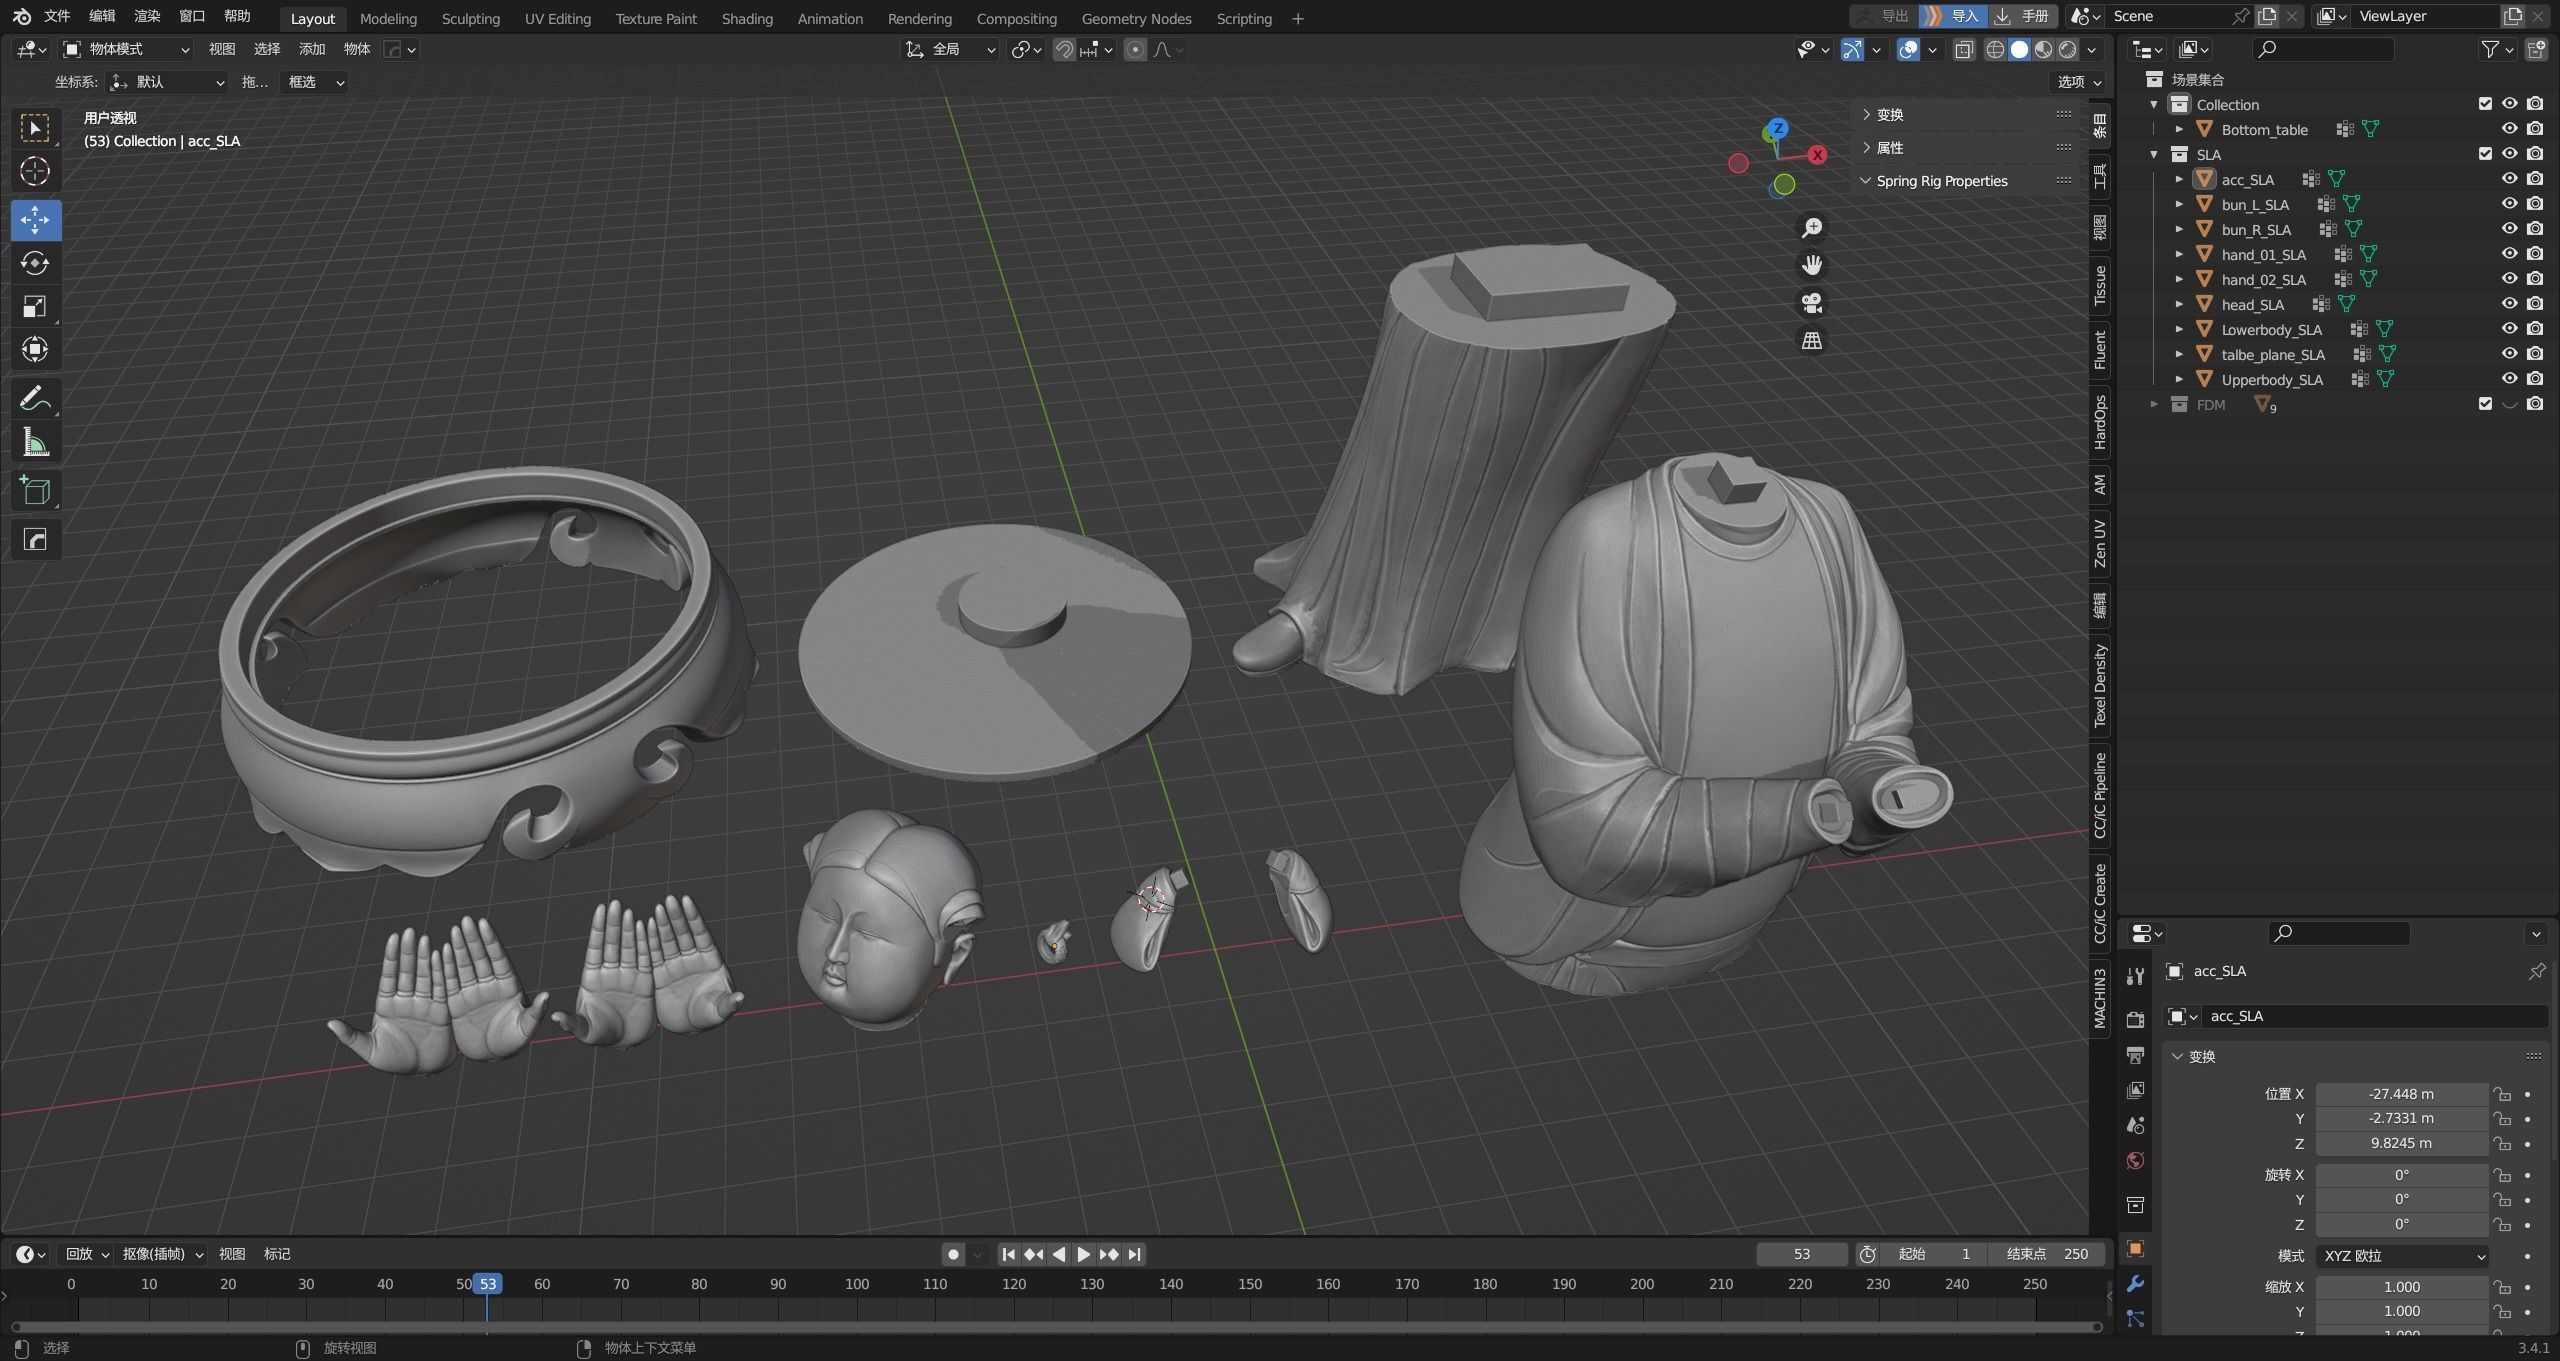
Task: Click the Location X value field
Action: point(2400,1094)
